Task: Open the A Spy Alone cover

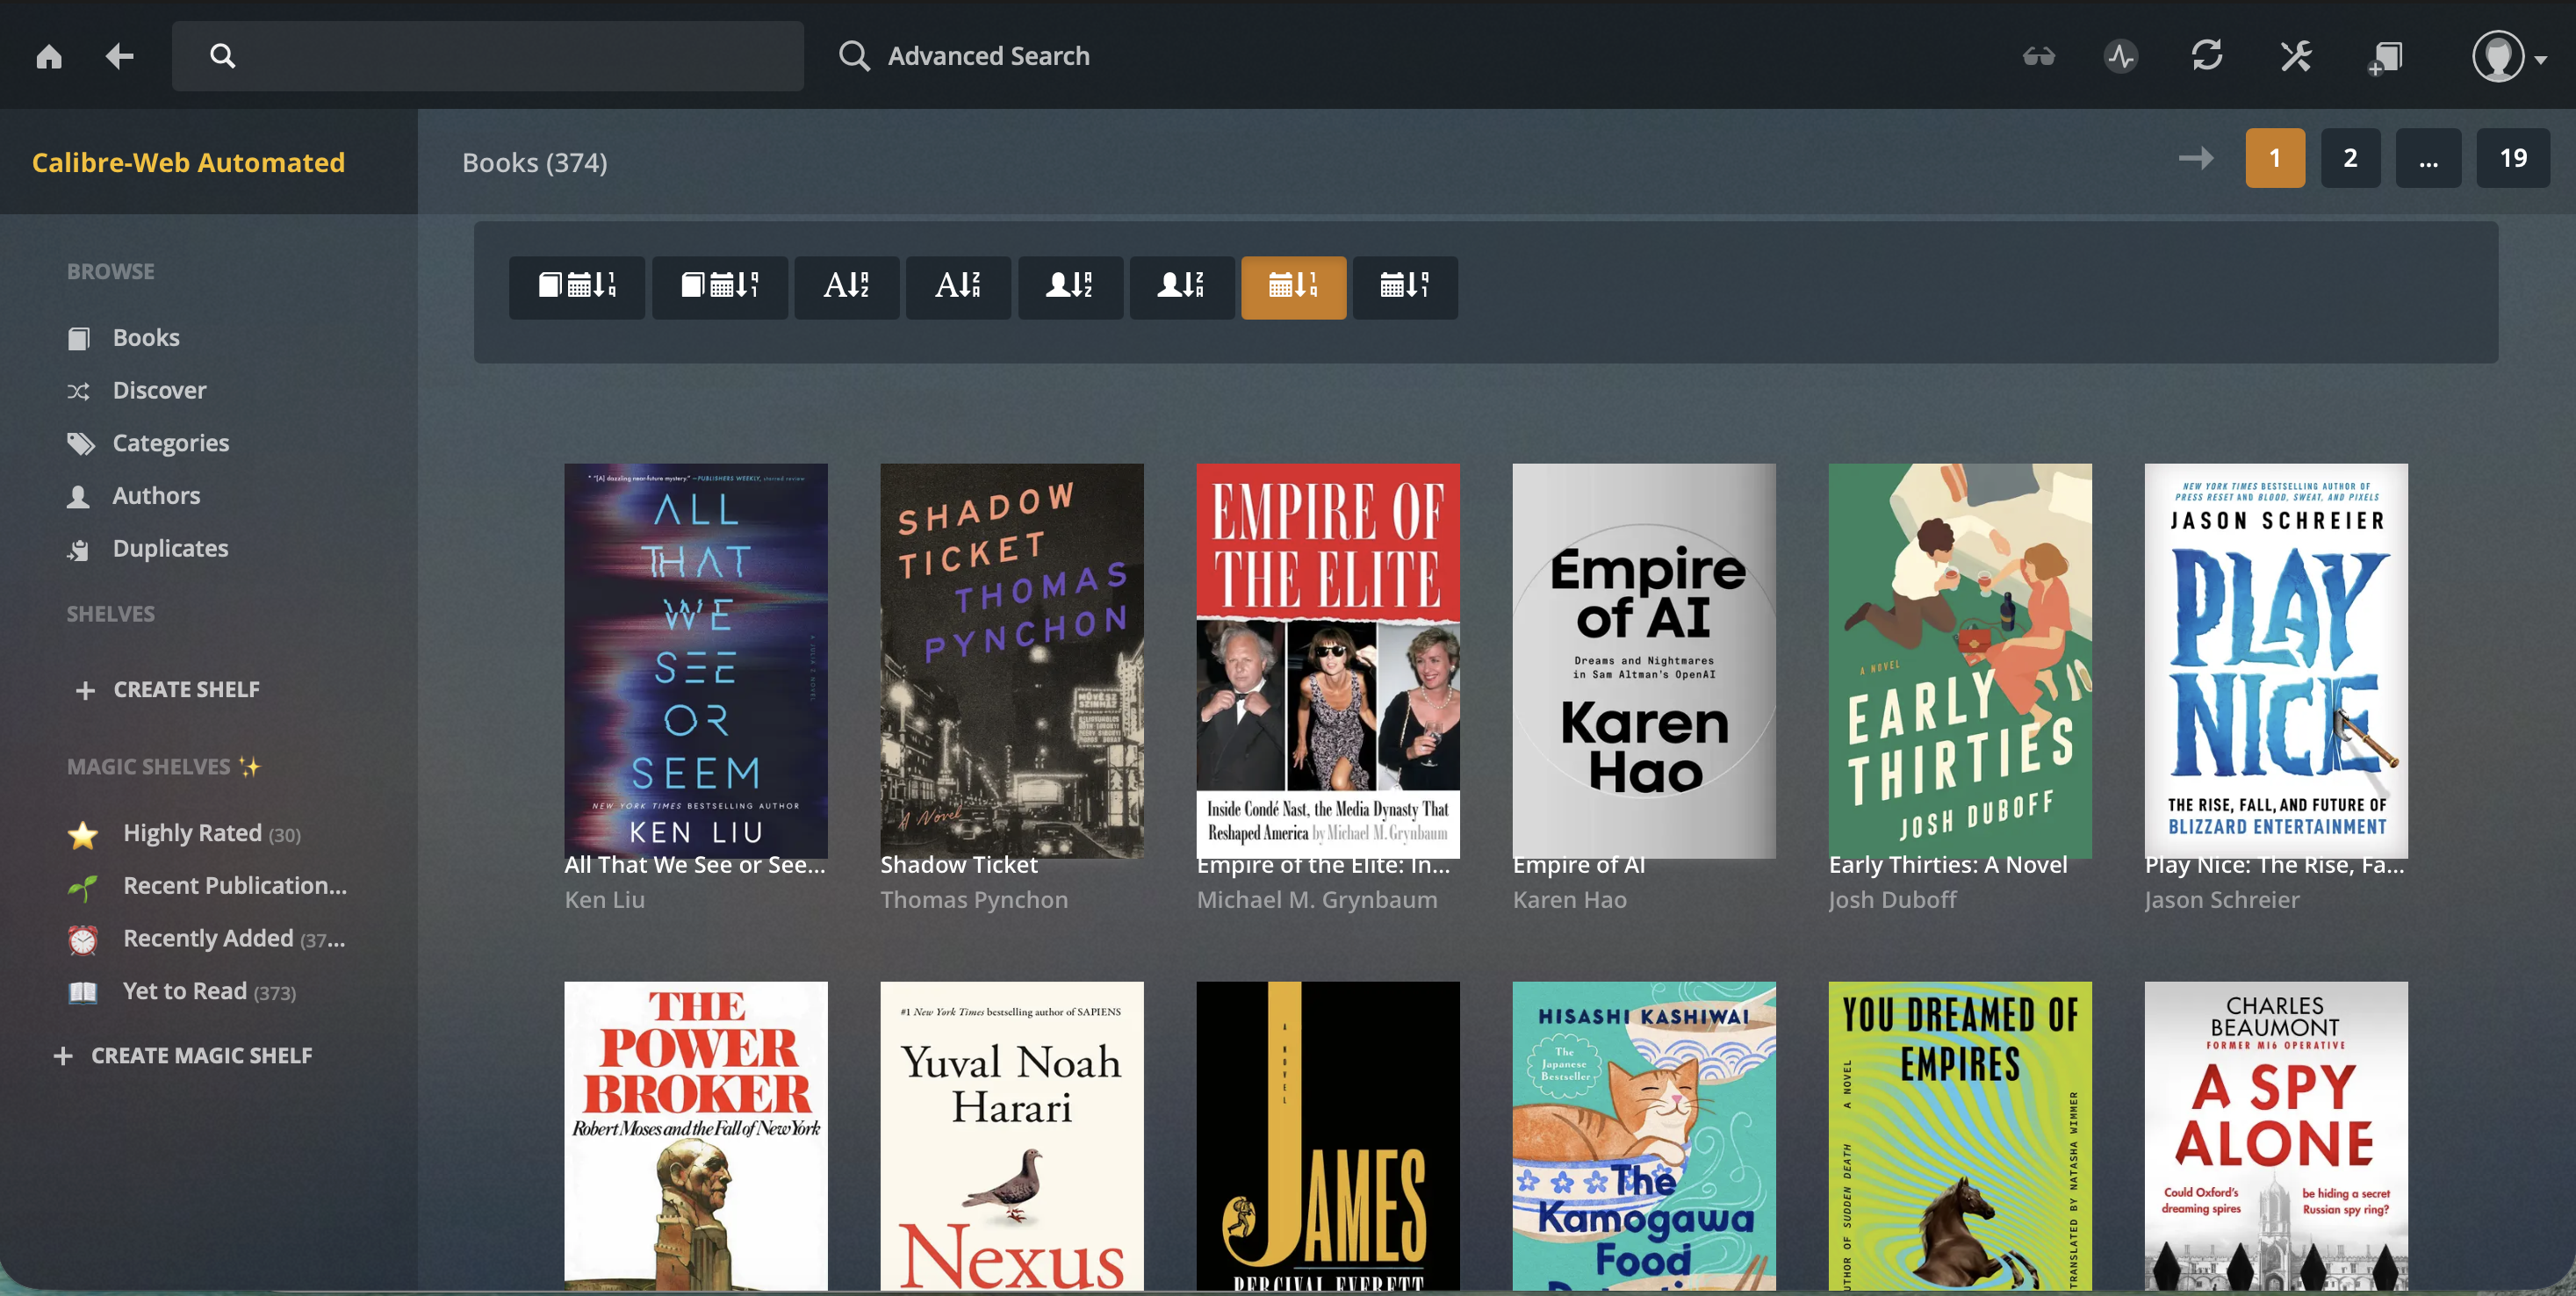Action: tap(2276, 1136)
